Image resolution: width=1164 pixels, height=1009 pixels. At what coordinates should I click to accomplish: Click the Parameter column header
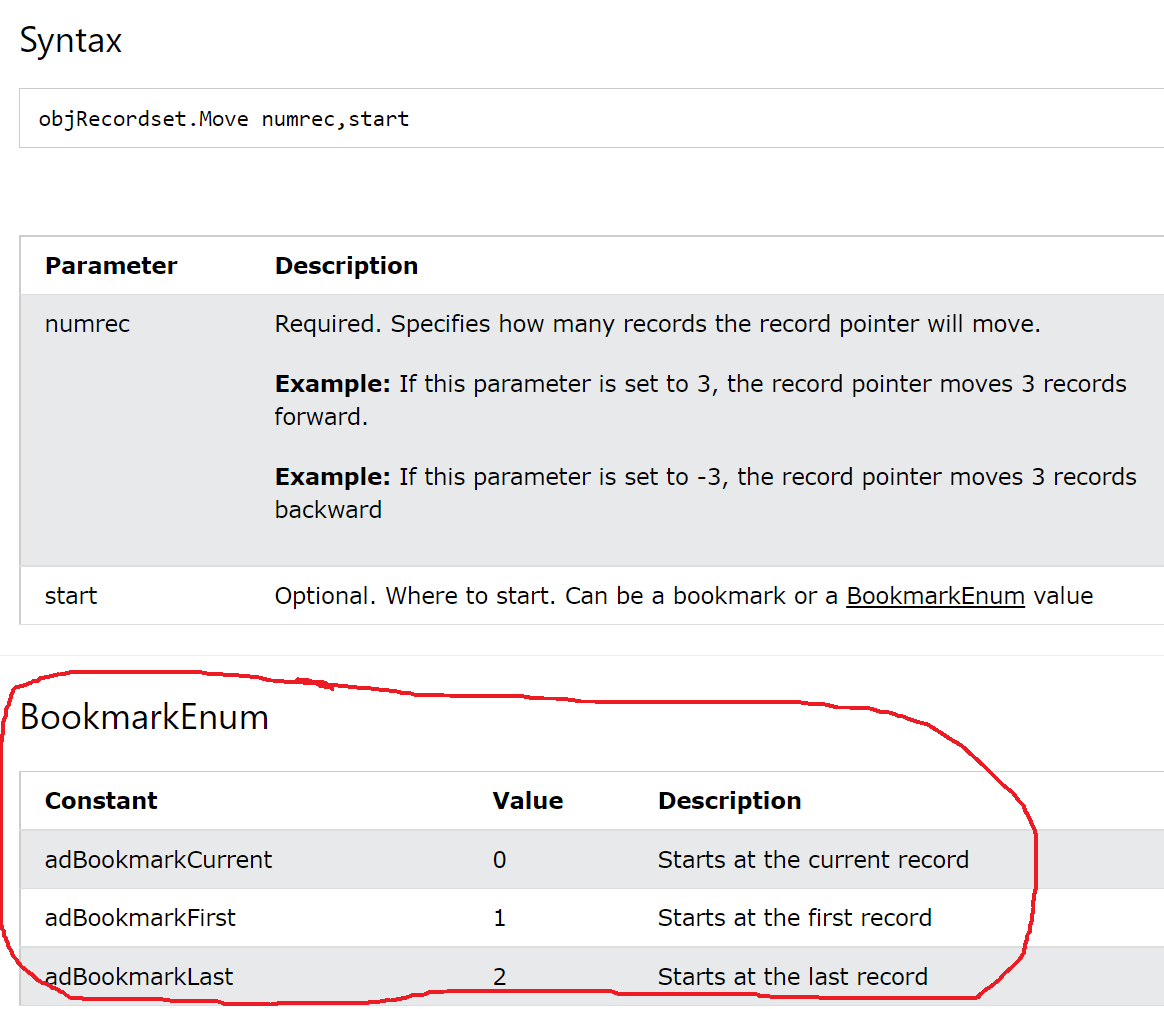pos(111,266)
